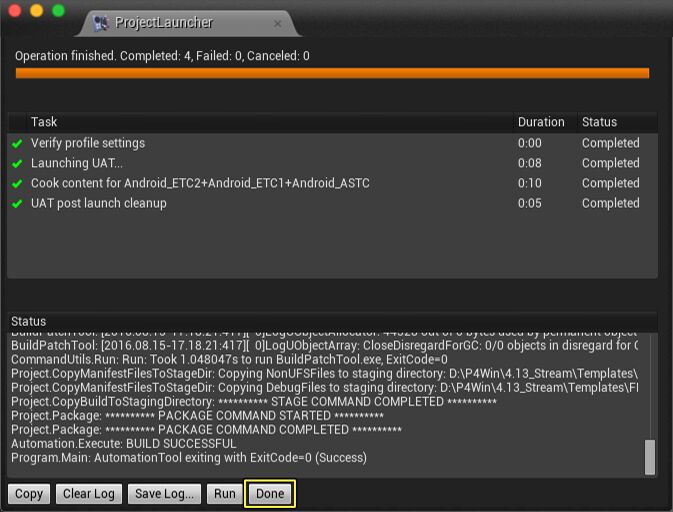Click Completed status of Verify profile settings
Screen dimensions: 673x512
pyautogui.click(x=610, y=143)
